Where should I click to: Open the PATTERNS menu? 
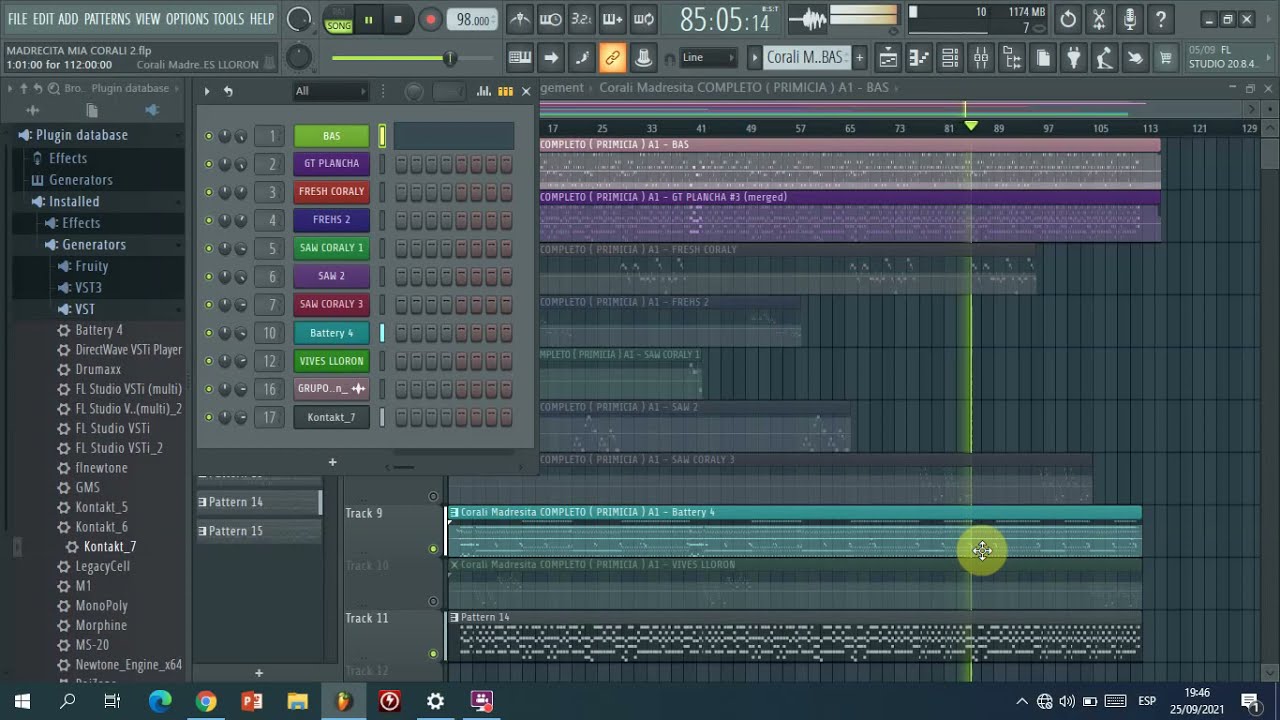tap(107, 19)
